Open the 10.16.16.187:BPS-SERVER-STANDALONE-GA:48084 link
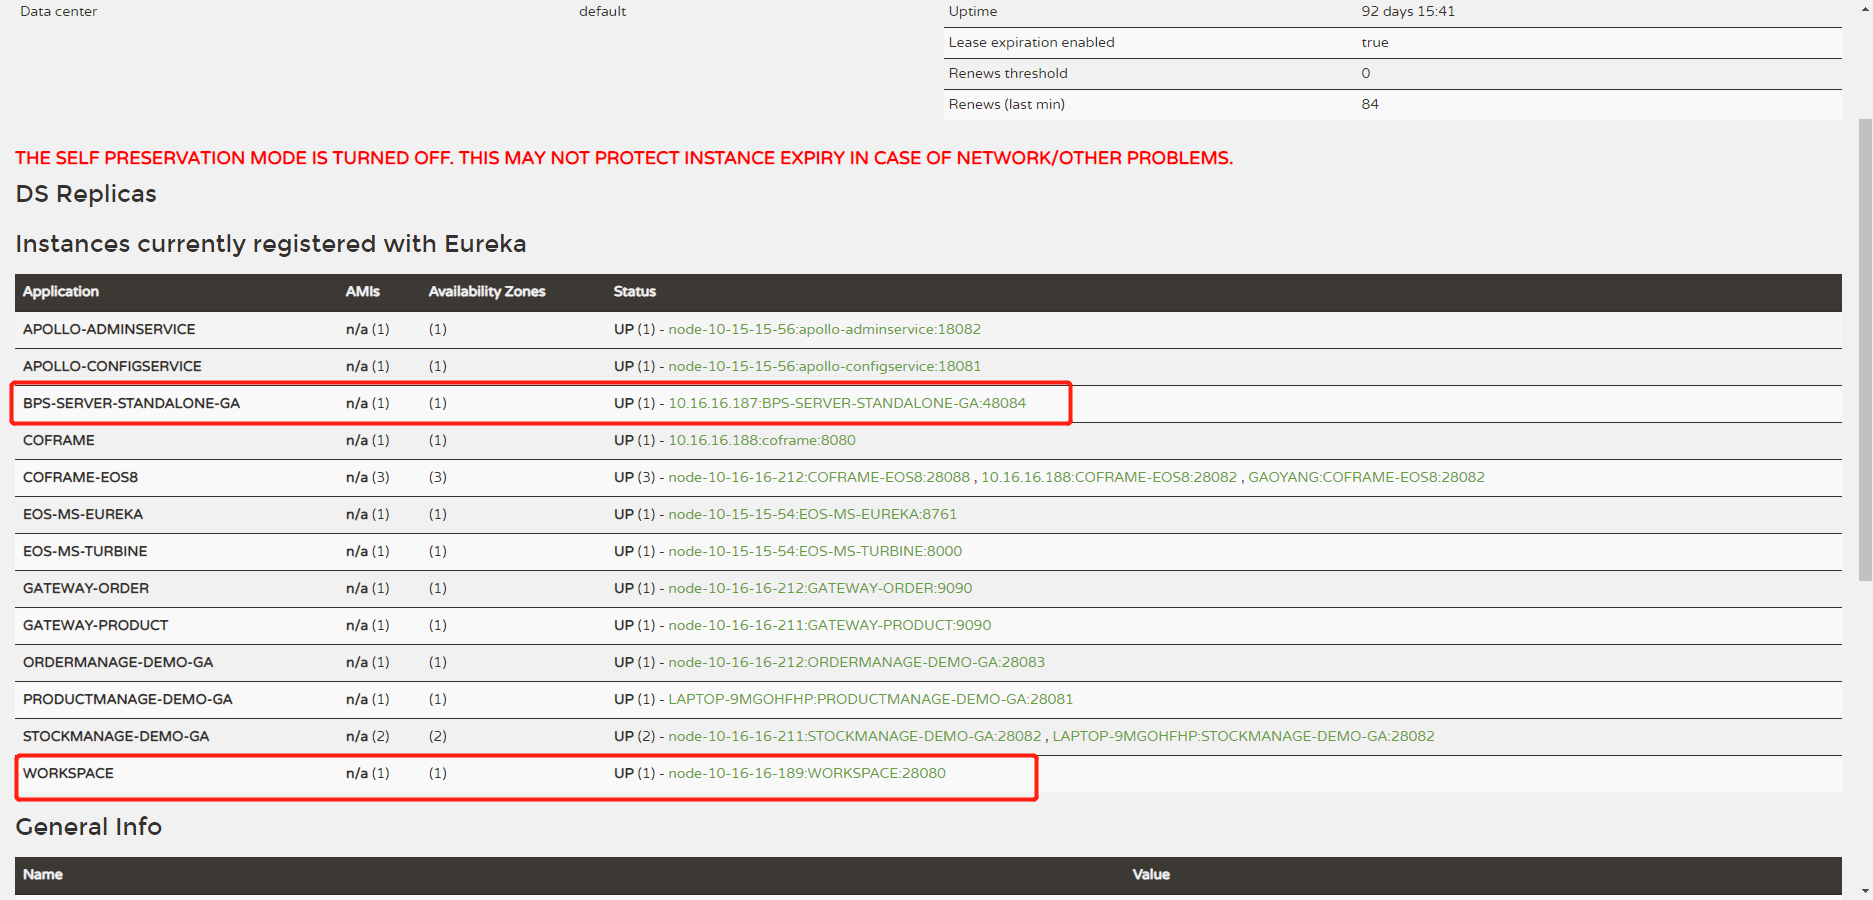The height and width of the screenshot is (900, 1873). [x=847, y=403]
